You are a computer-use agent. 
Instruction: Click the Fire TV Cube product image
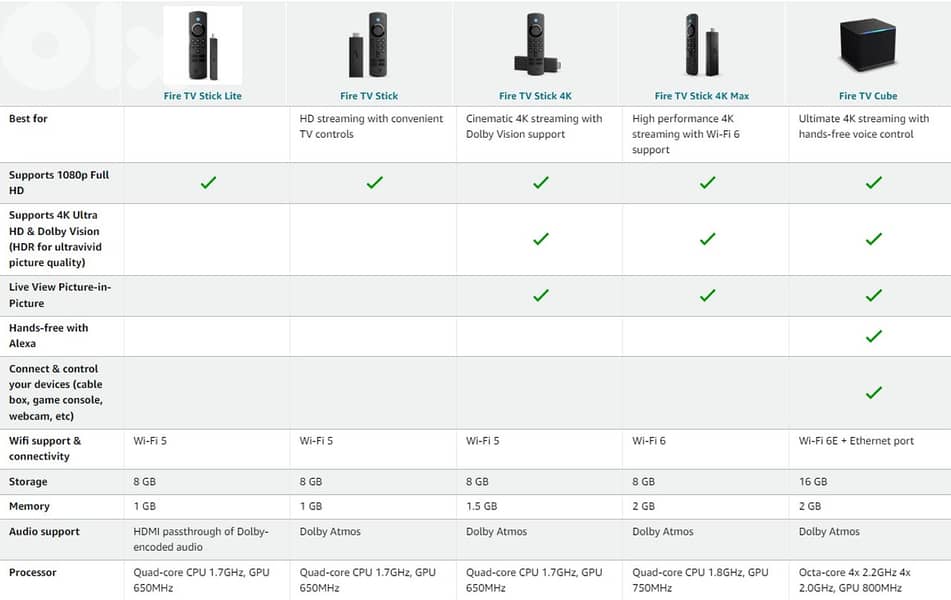click(867, 45)
